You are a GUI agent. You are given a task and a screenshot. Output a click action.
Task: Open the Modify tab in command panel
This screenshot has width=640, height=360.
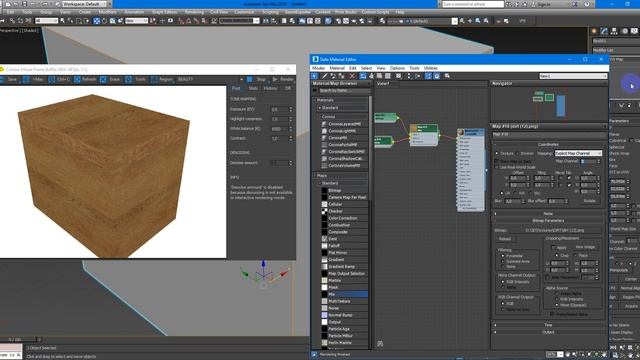click(604, 31)
